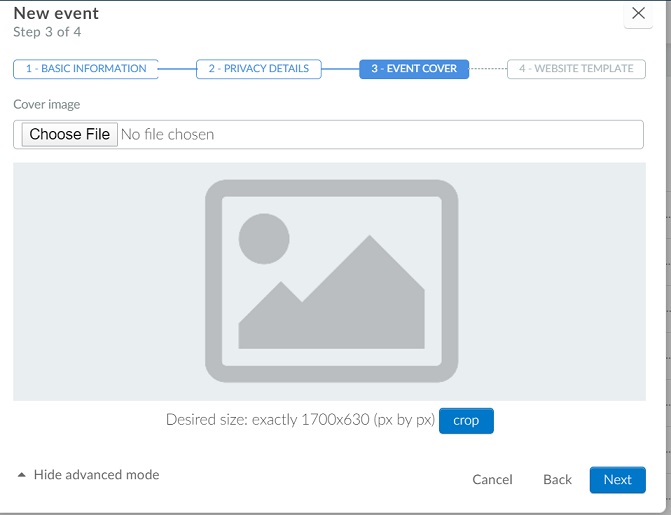Click the cover image placeholder picture
The height and width of the screenshot is (515, 671).
[332, 281]
